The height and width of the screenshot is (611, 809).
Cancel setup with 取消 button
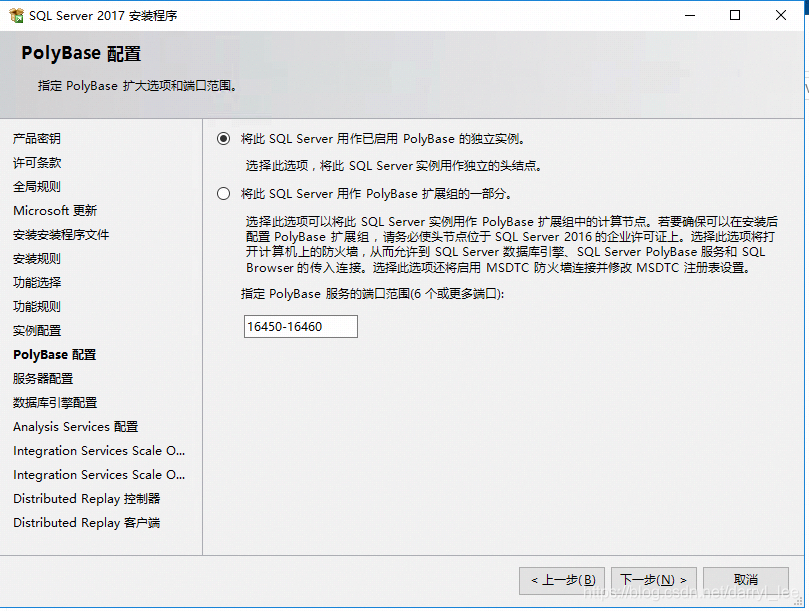pos(746,580)
